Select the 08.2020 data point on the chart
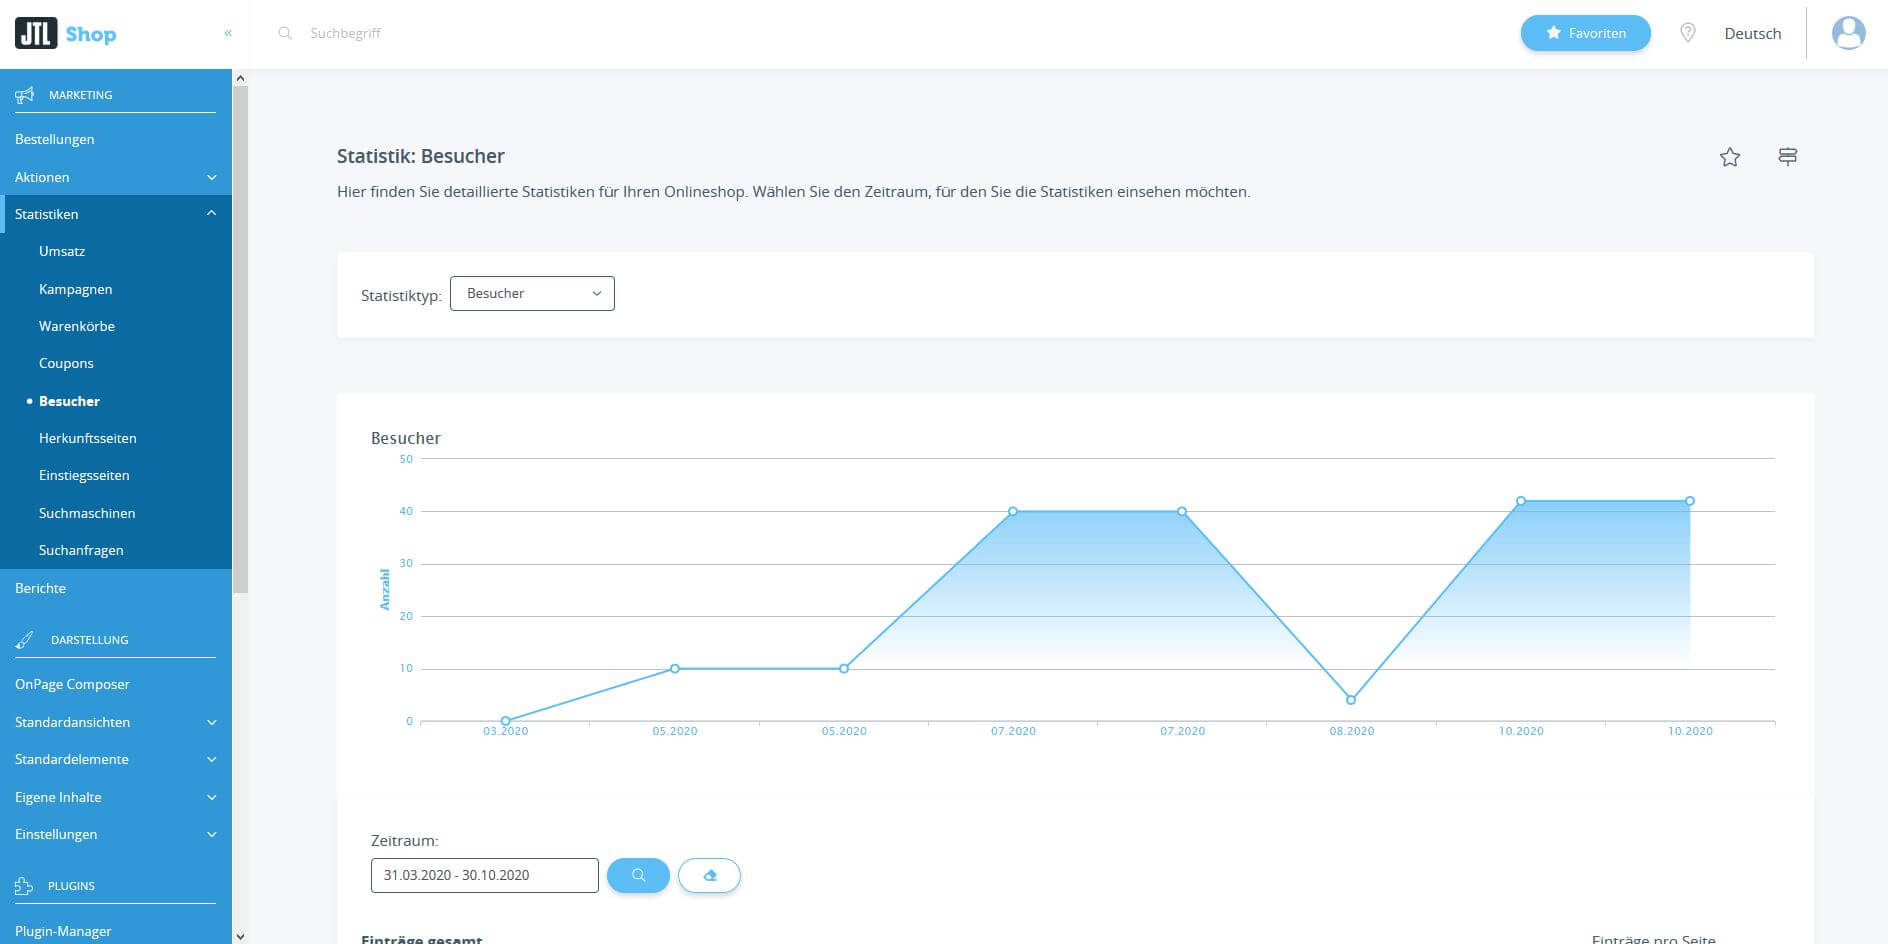 point(1351,700)
